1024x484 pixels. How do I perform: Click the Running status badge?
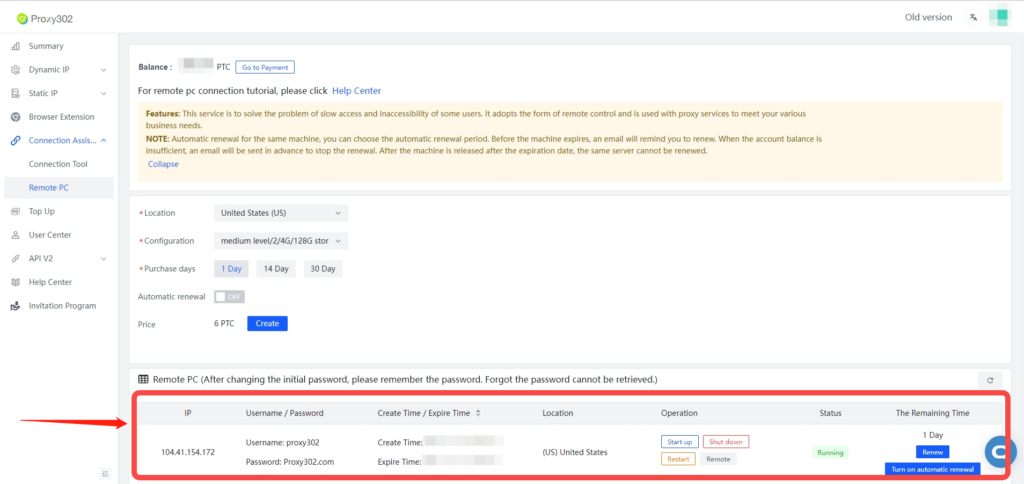(830, 452)
